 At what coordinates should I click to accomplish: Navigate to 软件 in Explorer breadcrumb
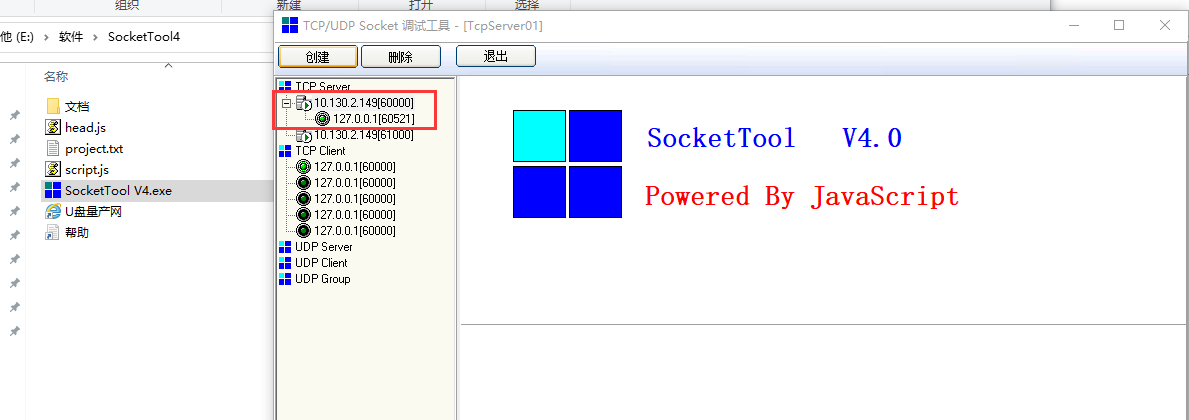(x=71, y=36)
